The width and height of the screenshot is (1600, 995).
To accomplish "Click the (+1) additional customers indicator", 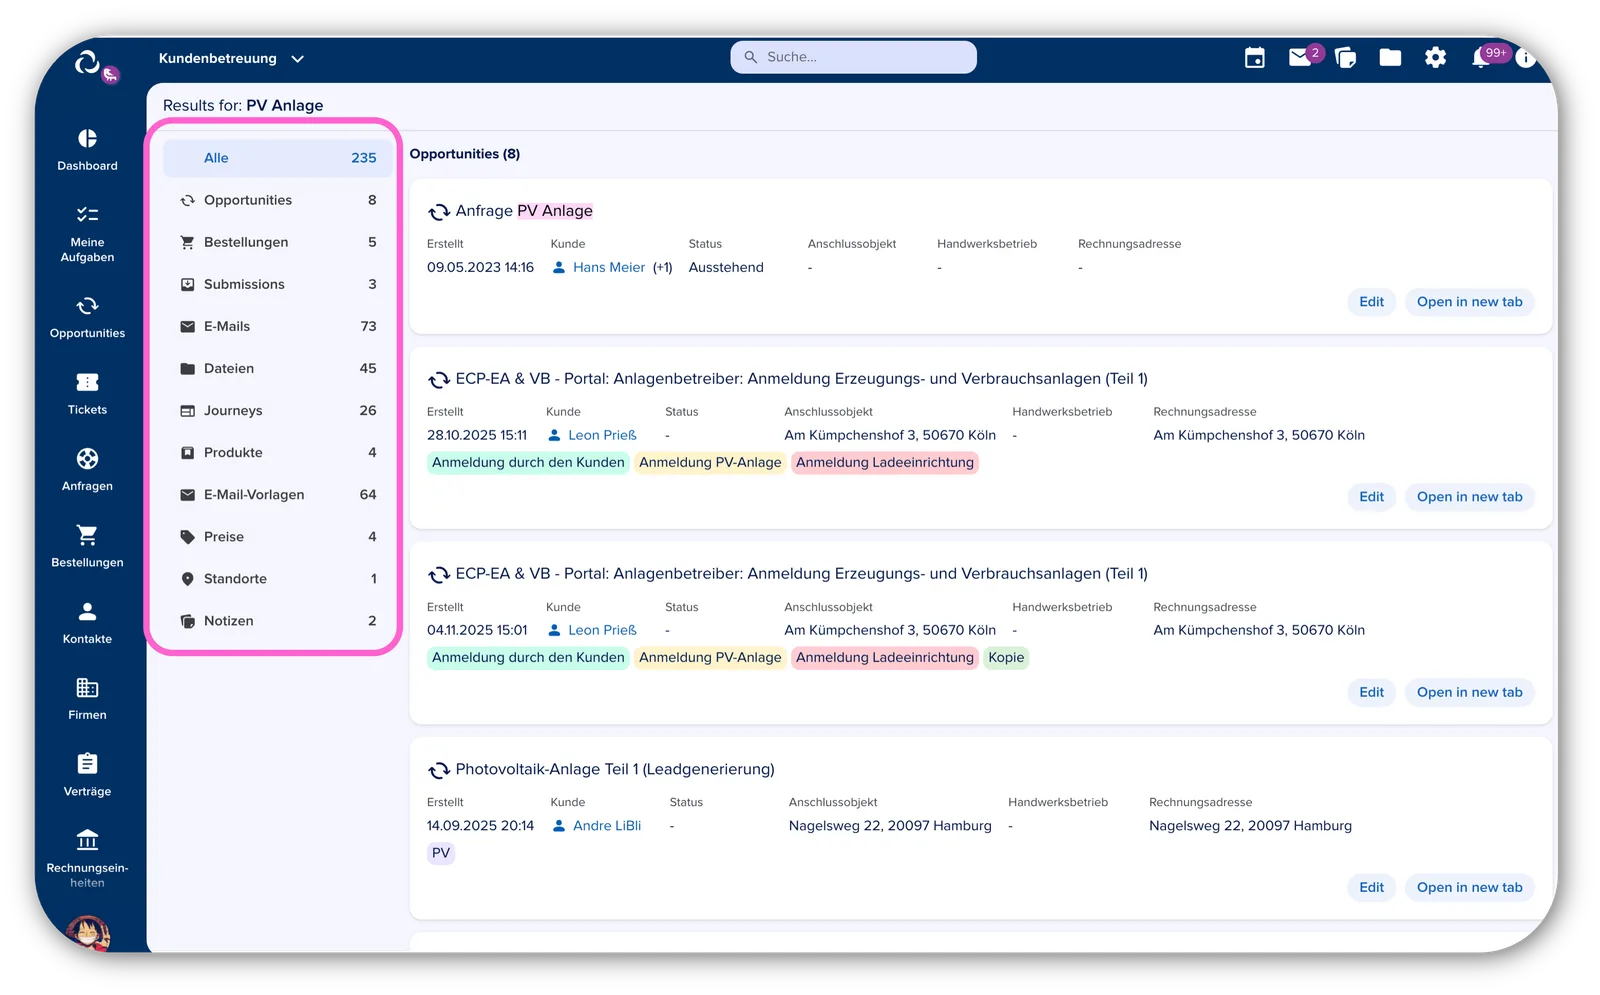I will pyautogui.click(x=662, y=267).
